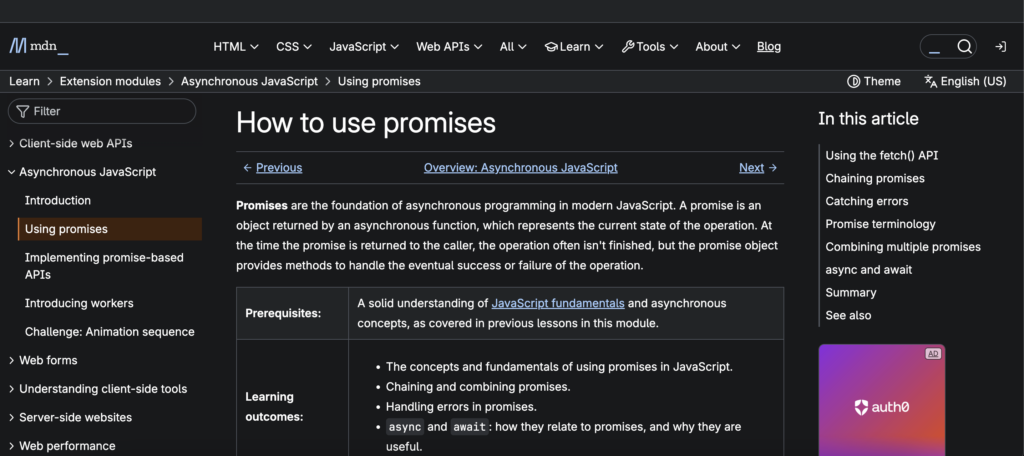
Task: Open the HTML dropdown menu
Action: click(236, 47)
